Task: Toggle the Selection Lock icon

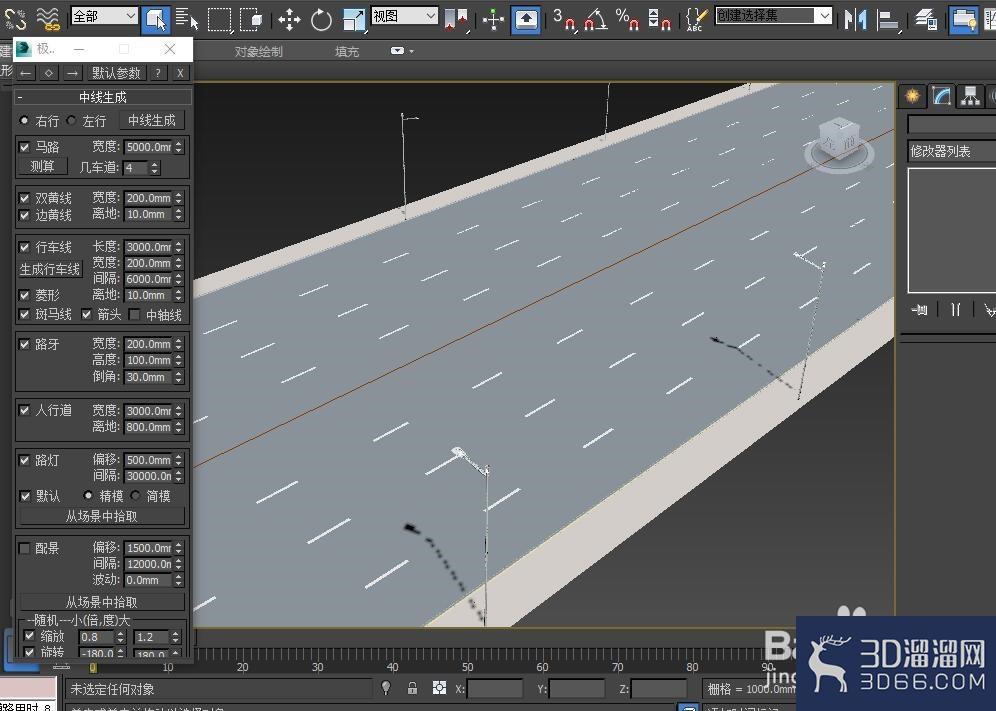Action: (x=412, y=688)
